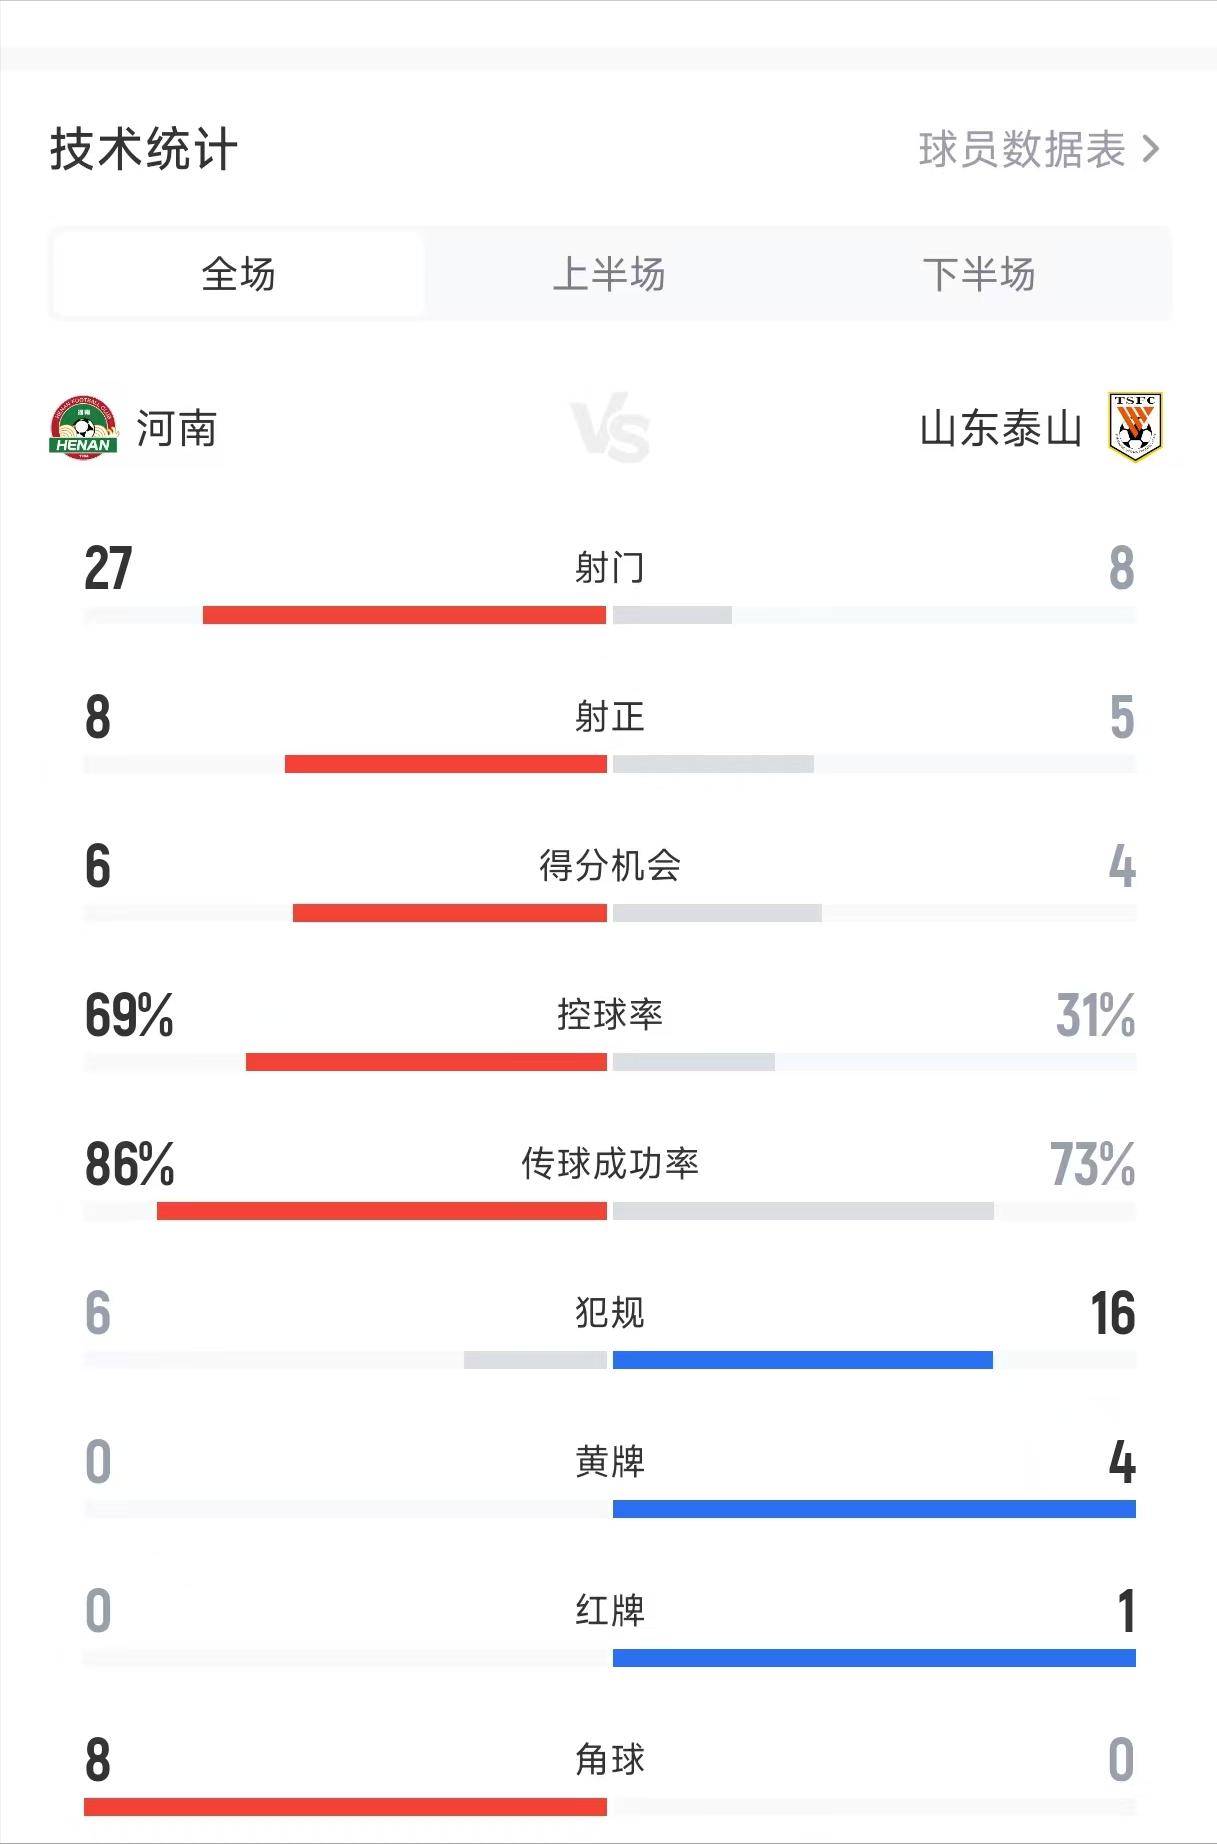Click the VS icon between teams
The image size is (1217, 1844).
(x=610, y=429)
